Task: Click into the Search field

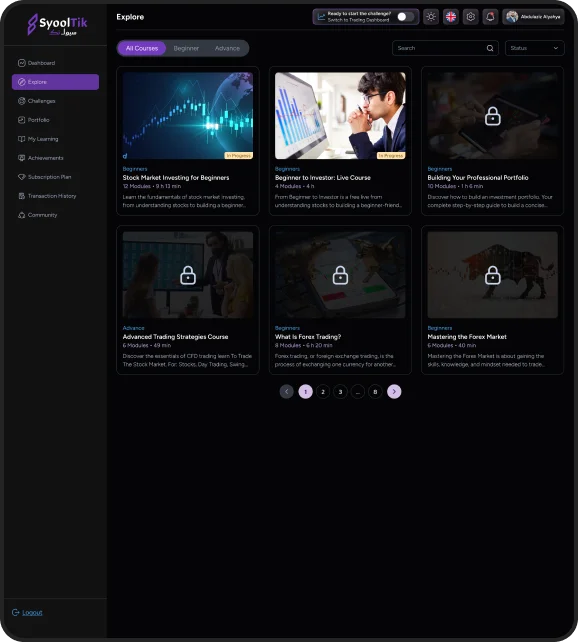Action: click(441, 48)
